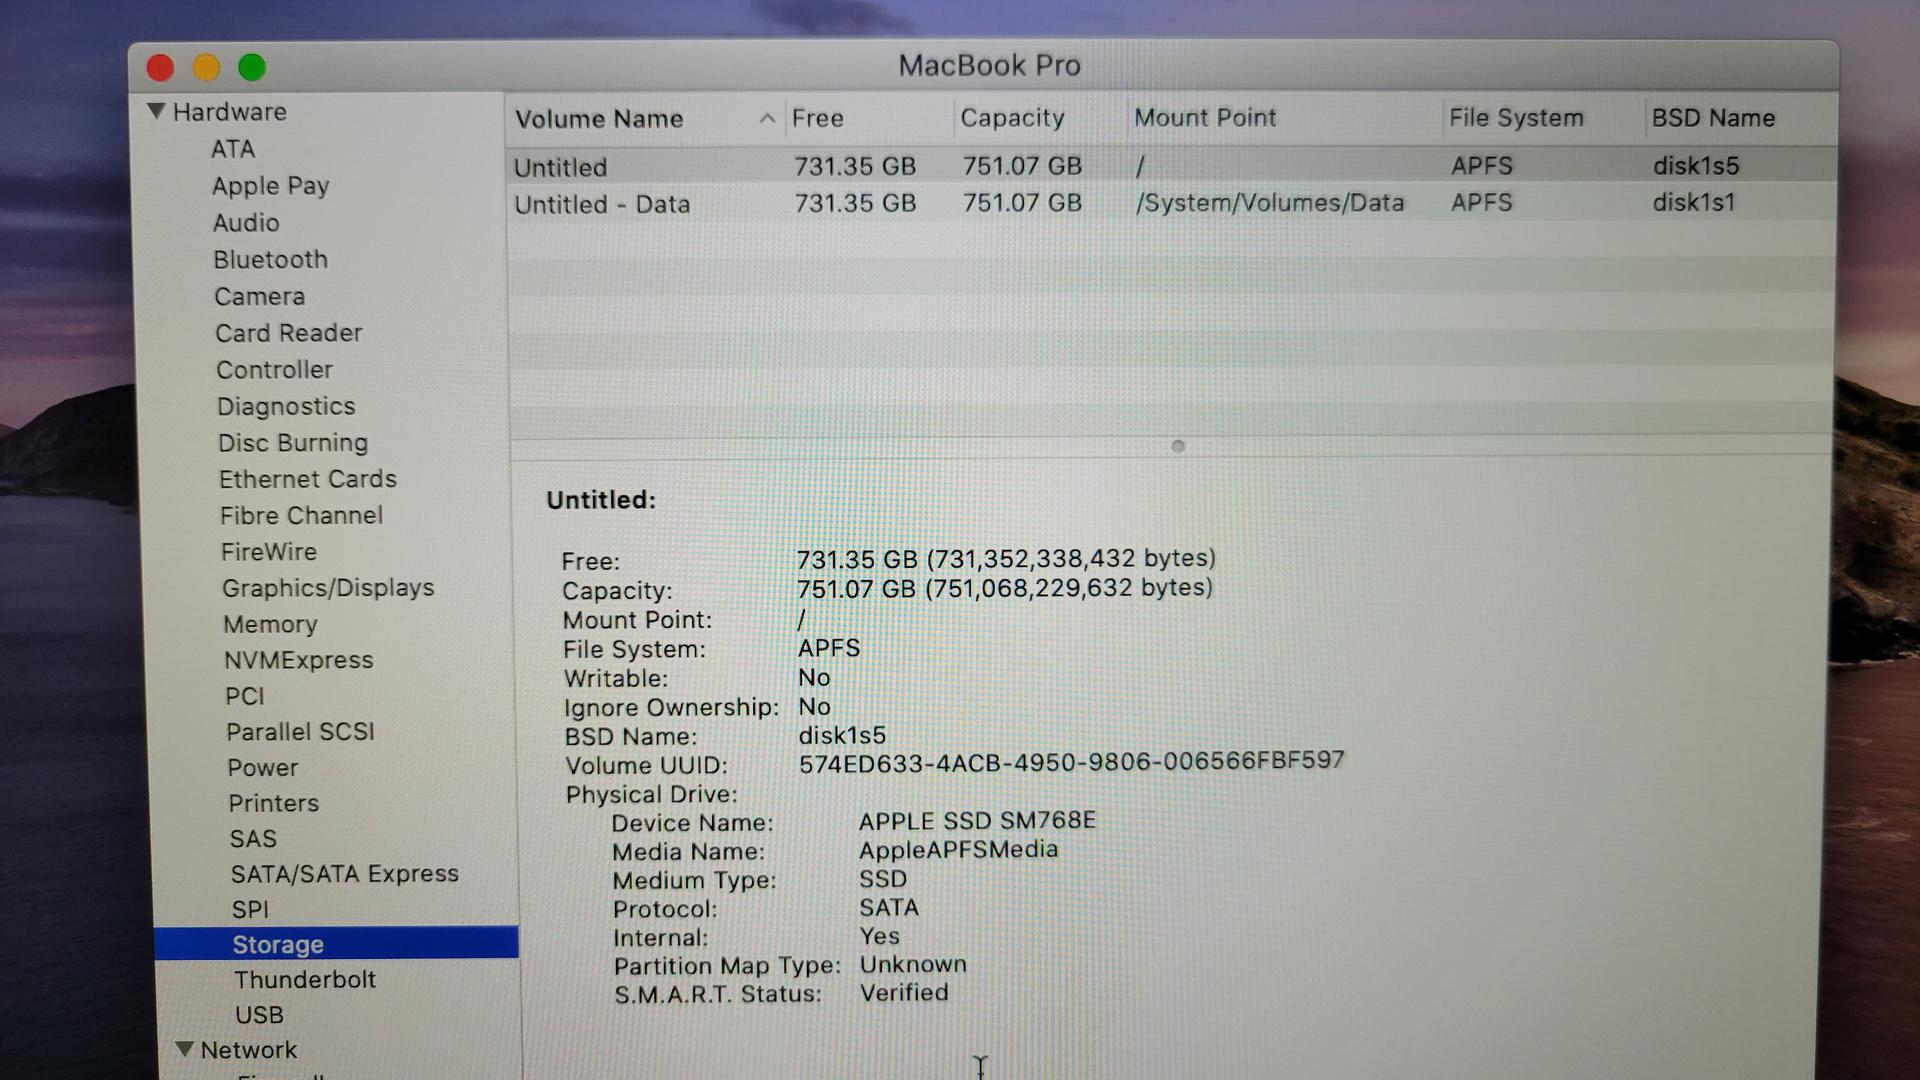1920x1080 pixels.
Task: Click the BSD Name column header
Action: click(1713, 118)
